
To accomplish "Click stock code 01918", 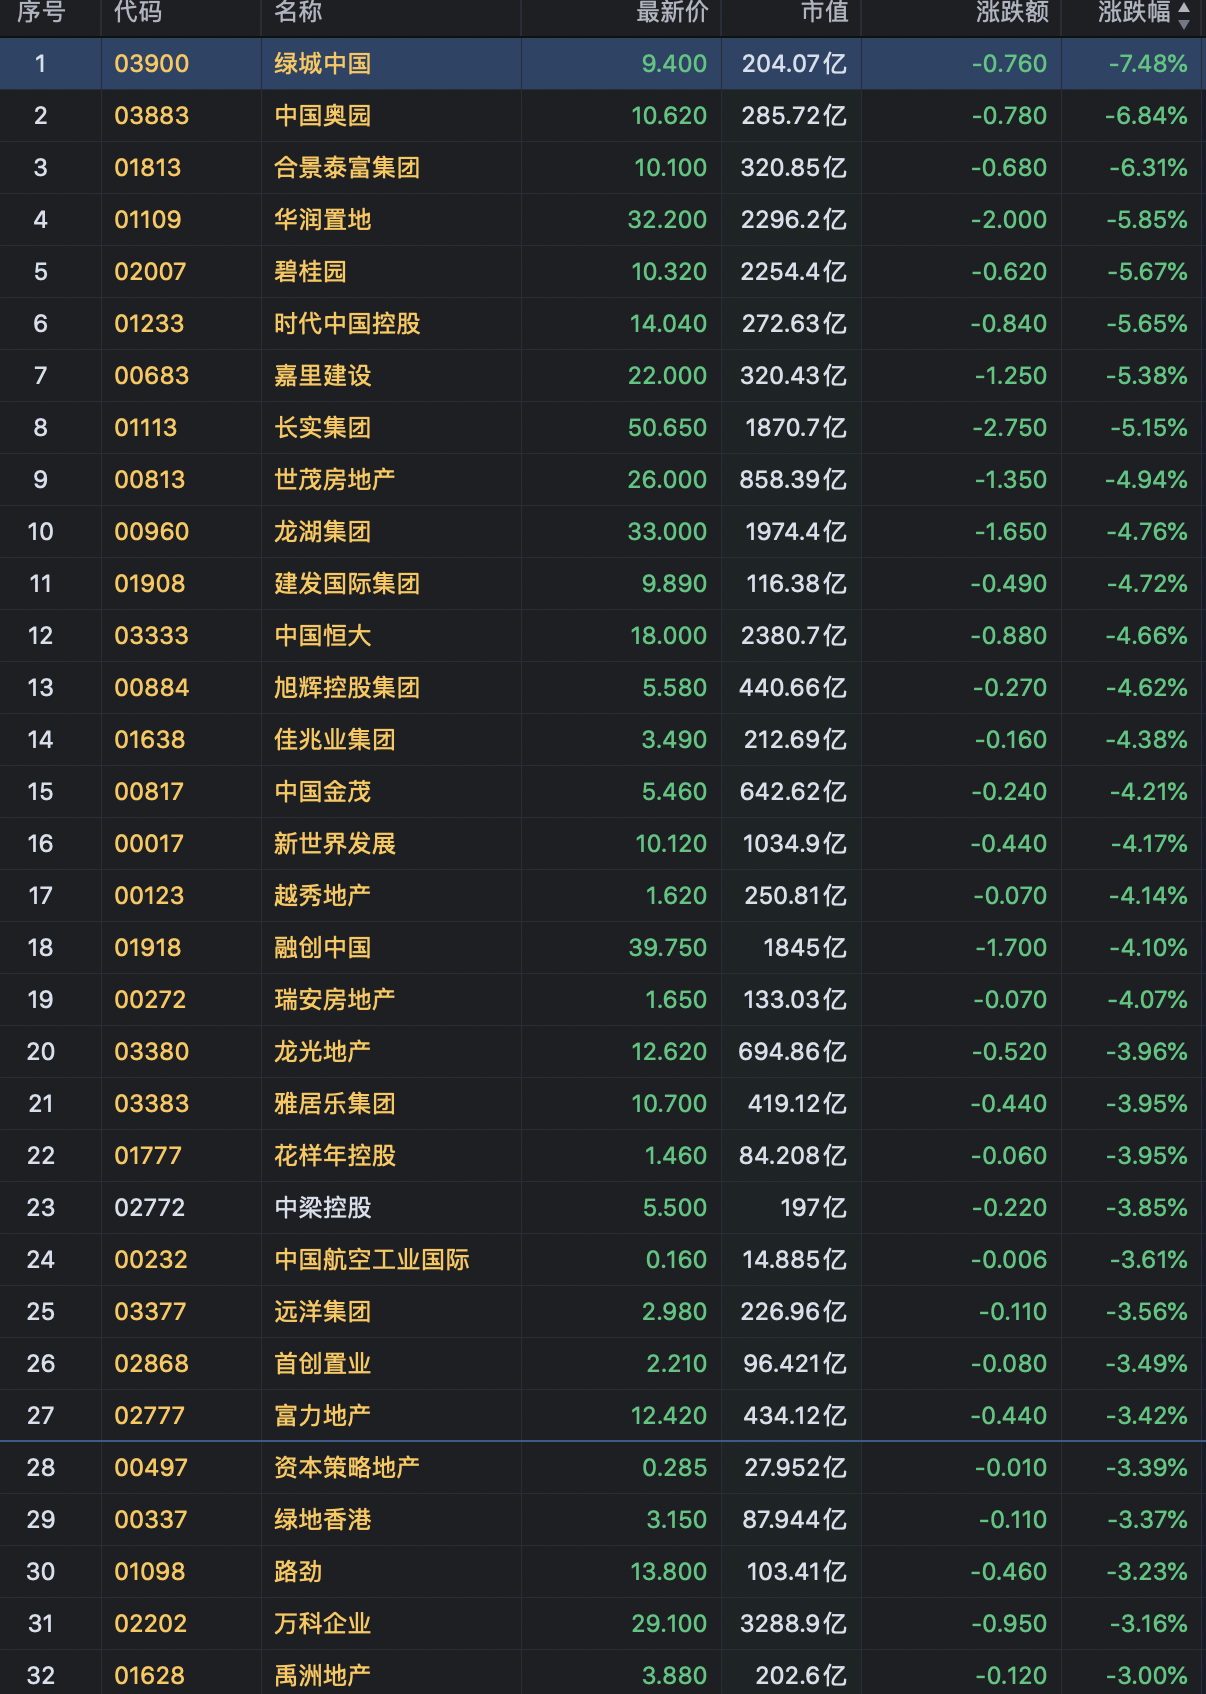I will click(148, 948).
